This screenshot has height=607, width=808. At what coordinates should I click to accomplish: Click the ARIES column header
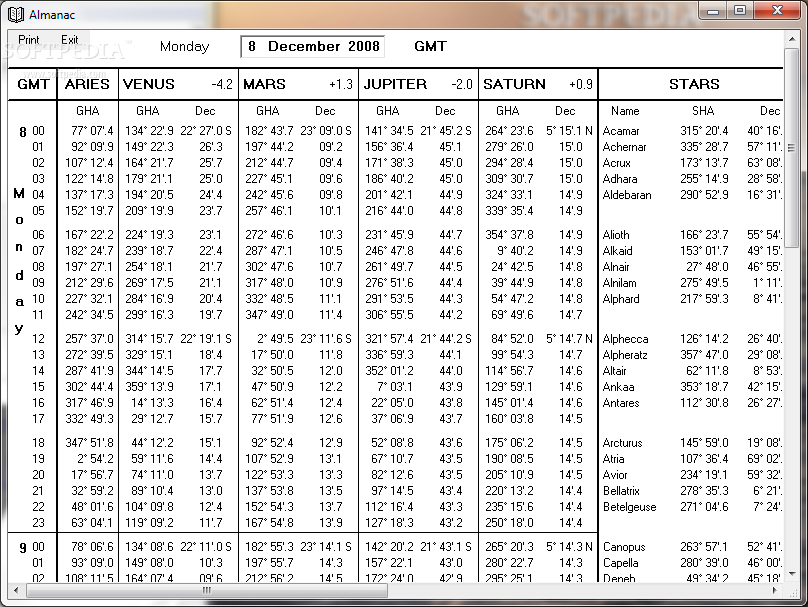point(87,84)
